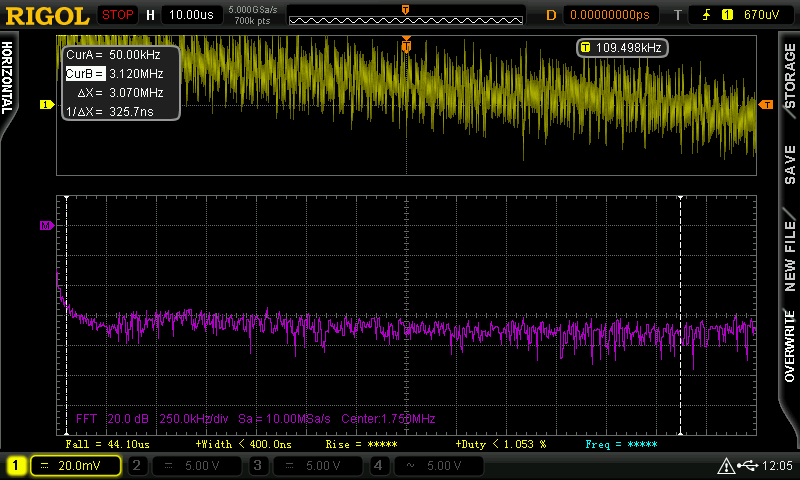This screenshot has height=480, width=800.
Task: Click the CurA = 50.00kHz cursor readout
Action: (113, 55)
